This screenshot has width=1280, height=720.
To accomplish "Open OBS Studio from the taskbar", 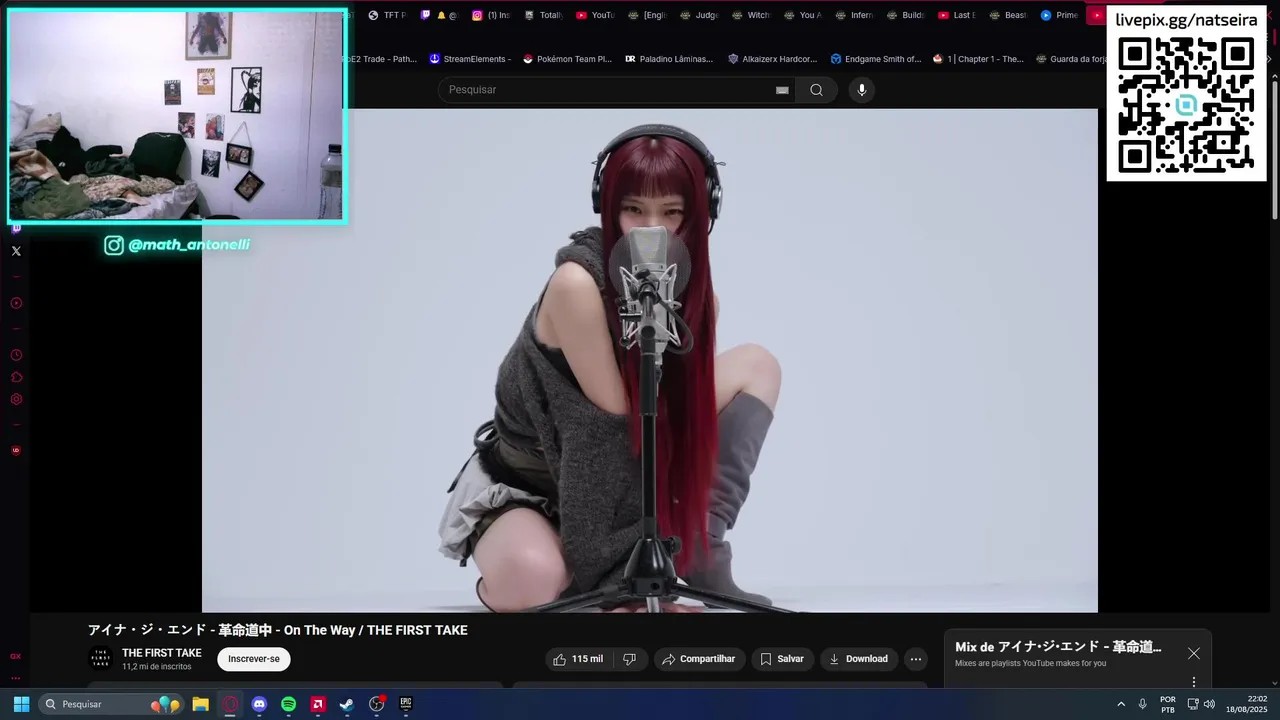I will (377, 704).
